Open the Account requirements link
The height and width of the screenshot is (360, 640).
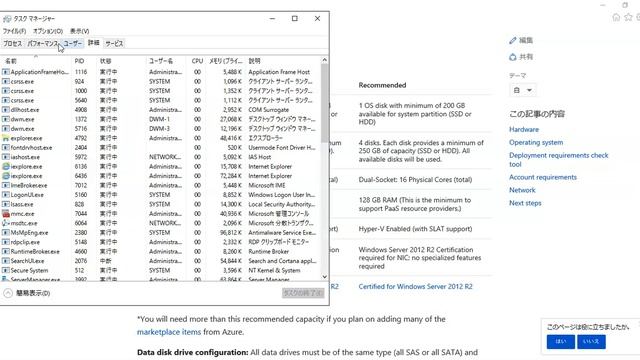tap(543, 177)
